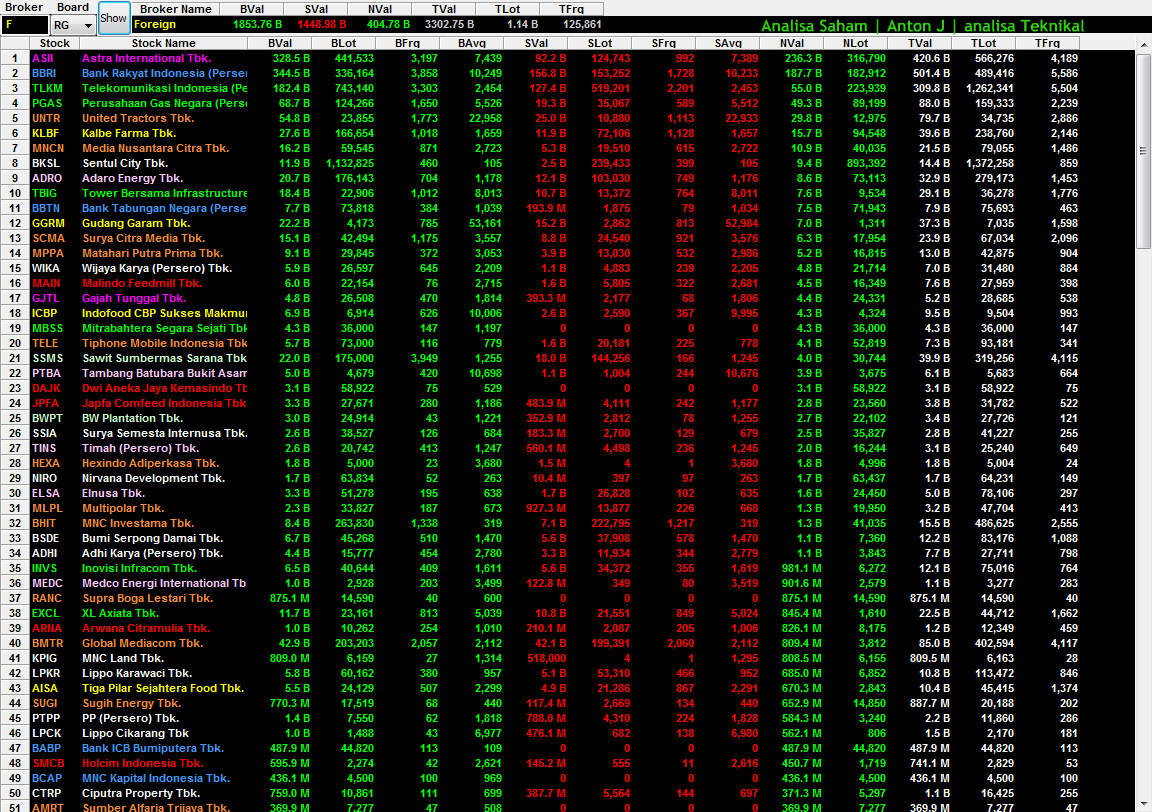Select the BBRI stock code
Image resolution: width=1152 pixels, height=812 pixels.
point(44,73)
